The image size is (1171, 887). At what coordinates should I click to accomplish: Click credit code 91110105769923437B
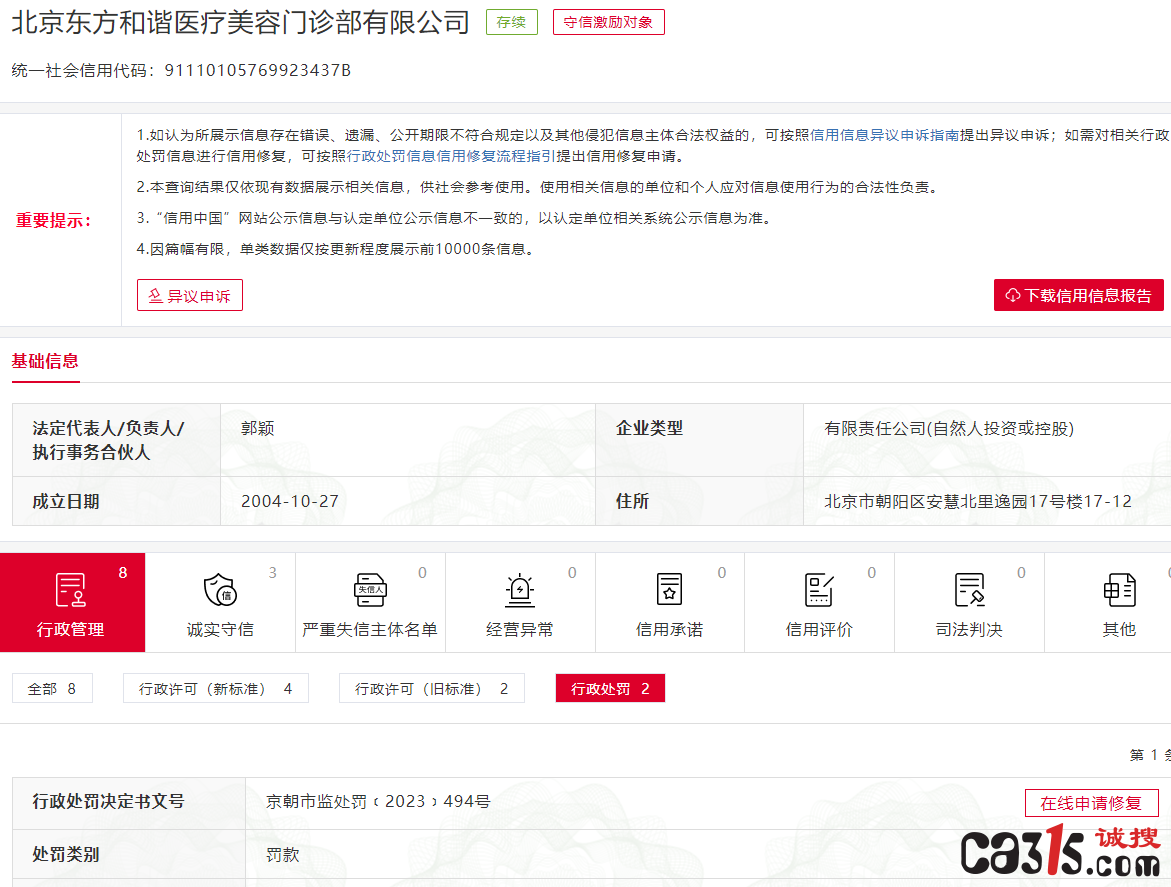(258, 70)
